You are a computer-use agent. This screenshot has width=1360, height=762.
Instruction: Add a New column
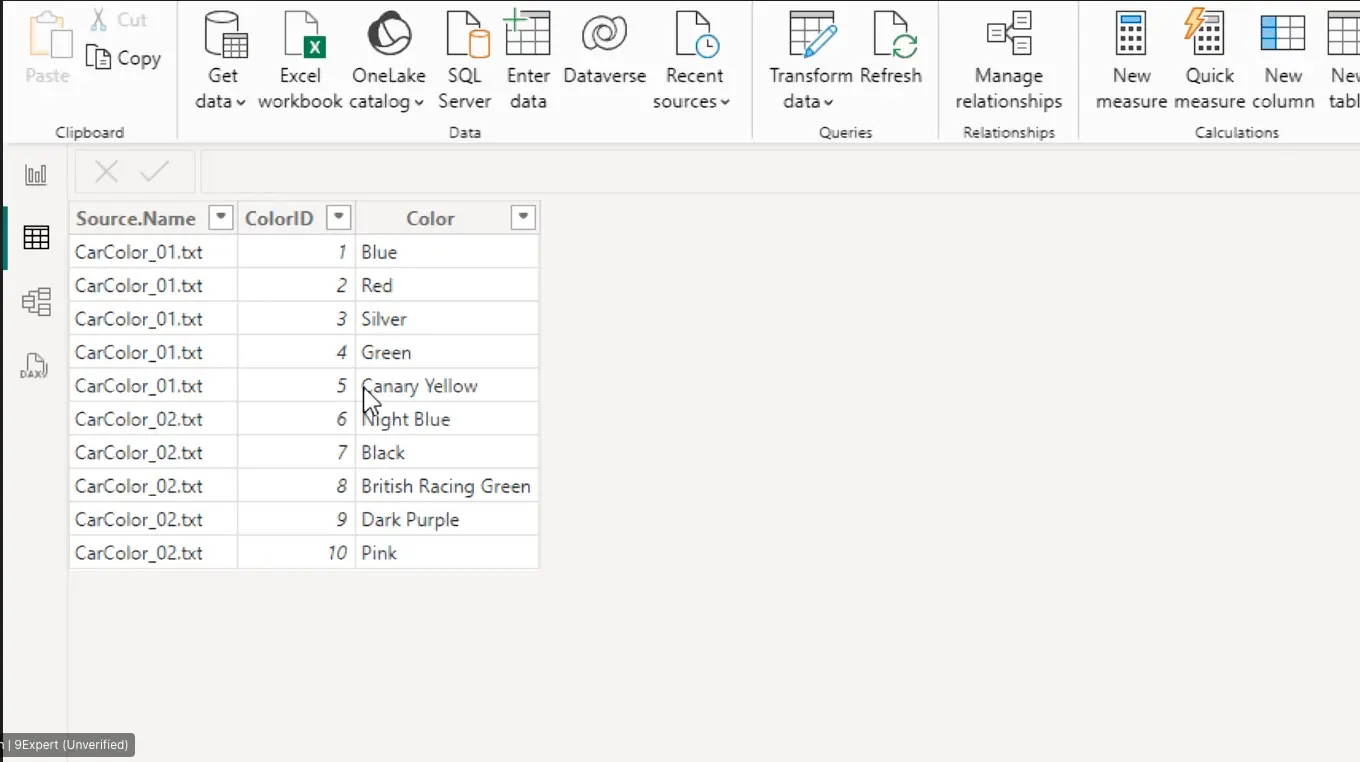click(1283, 60)
